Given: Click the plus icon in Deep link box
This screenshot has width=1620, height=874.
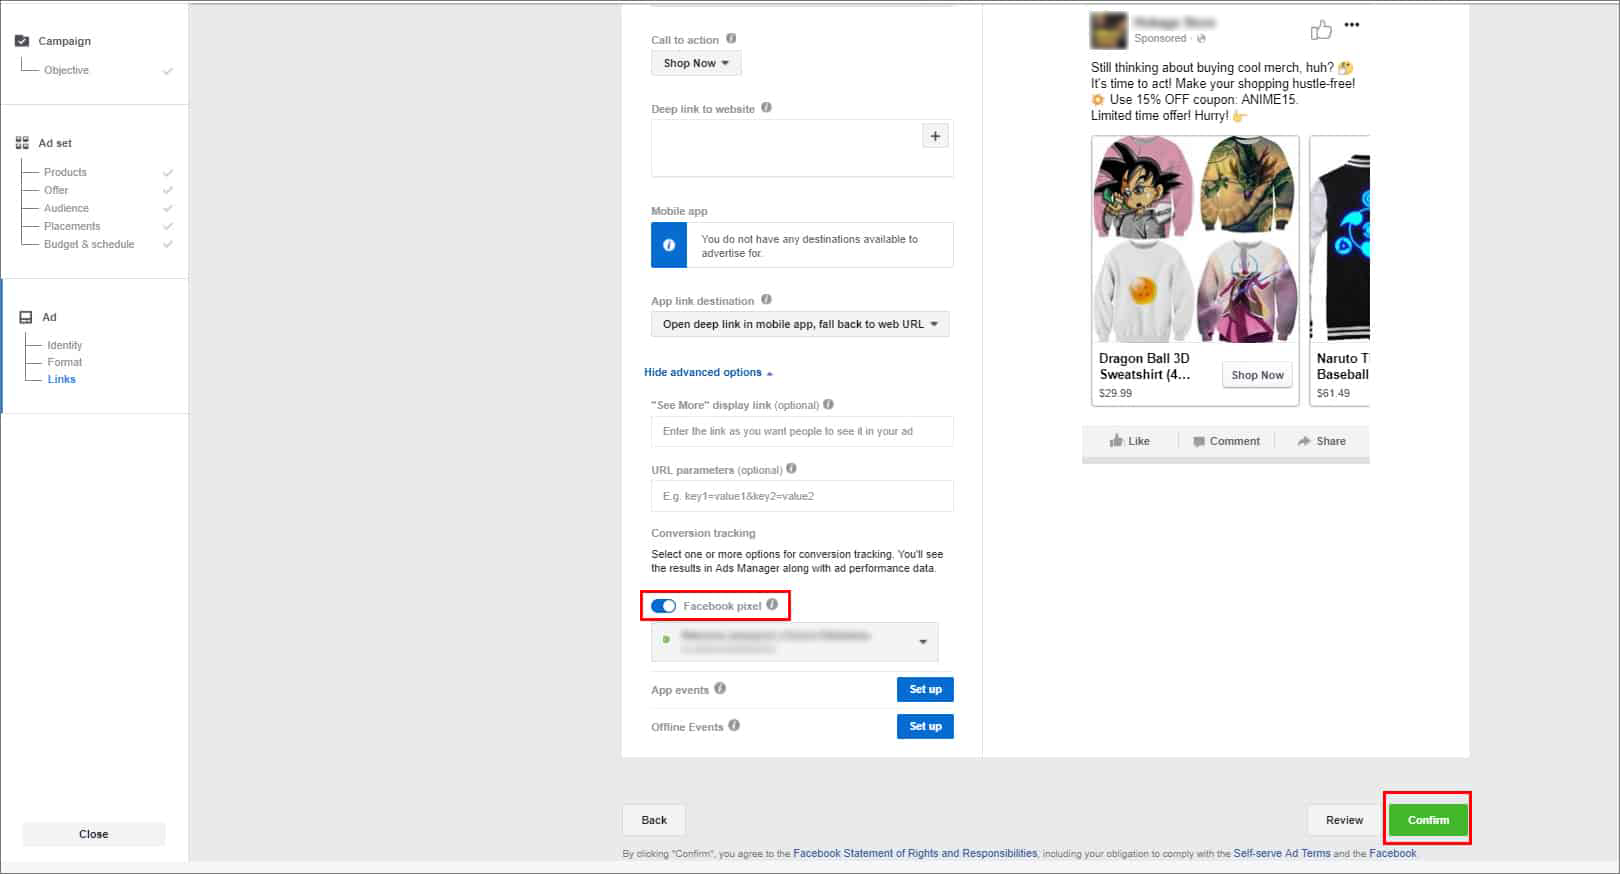Looking at the screenshot, I should 935,136.
